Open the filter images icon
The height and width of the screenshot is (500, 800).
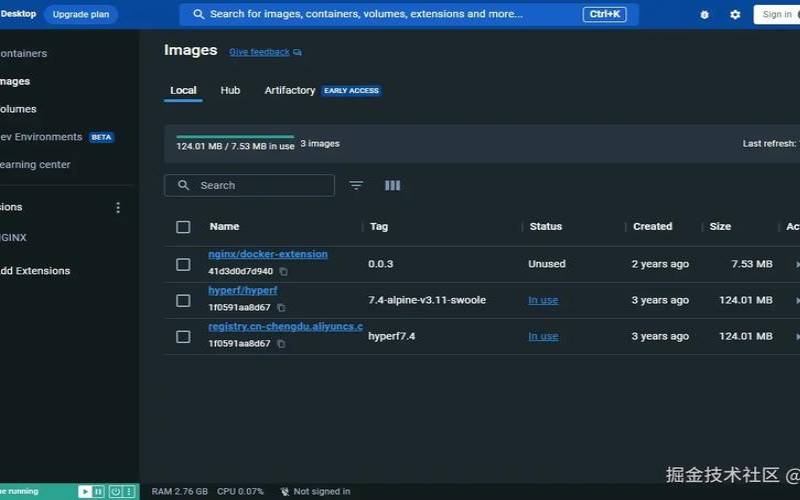356,185
